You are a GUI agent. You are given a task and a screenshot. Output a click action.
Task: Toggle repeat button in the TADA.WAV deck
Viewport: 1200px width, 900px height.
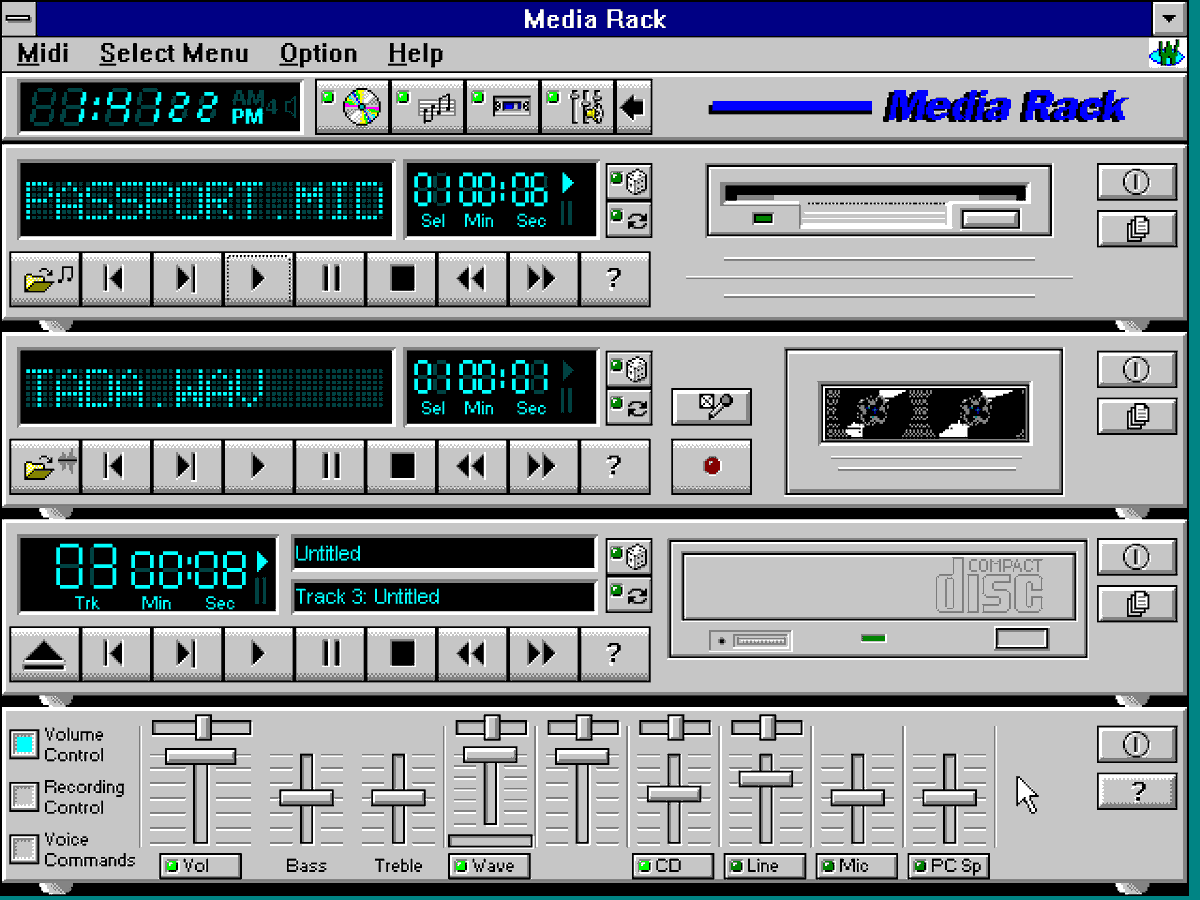coord(629,406)
